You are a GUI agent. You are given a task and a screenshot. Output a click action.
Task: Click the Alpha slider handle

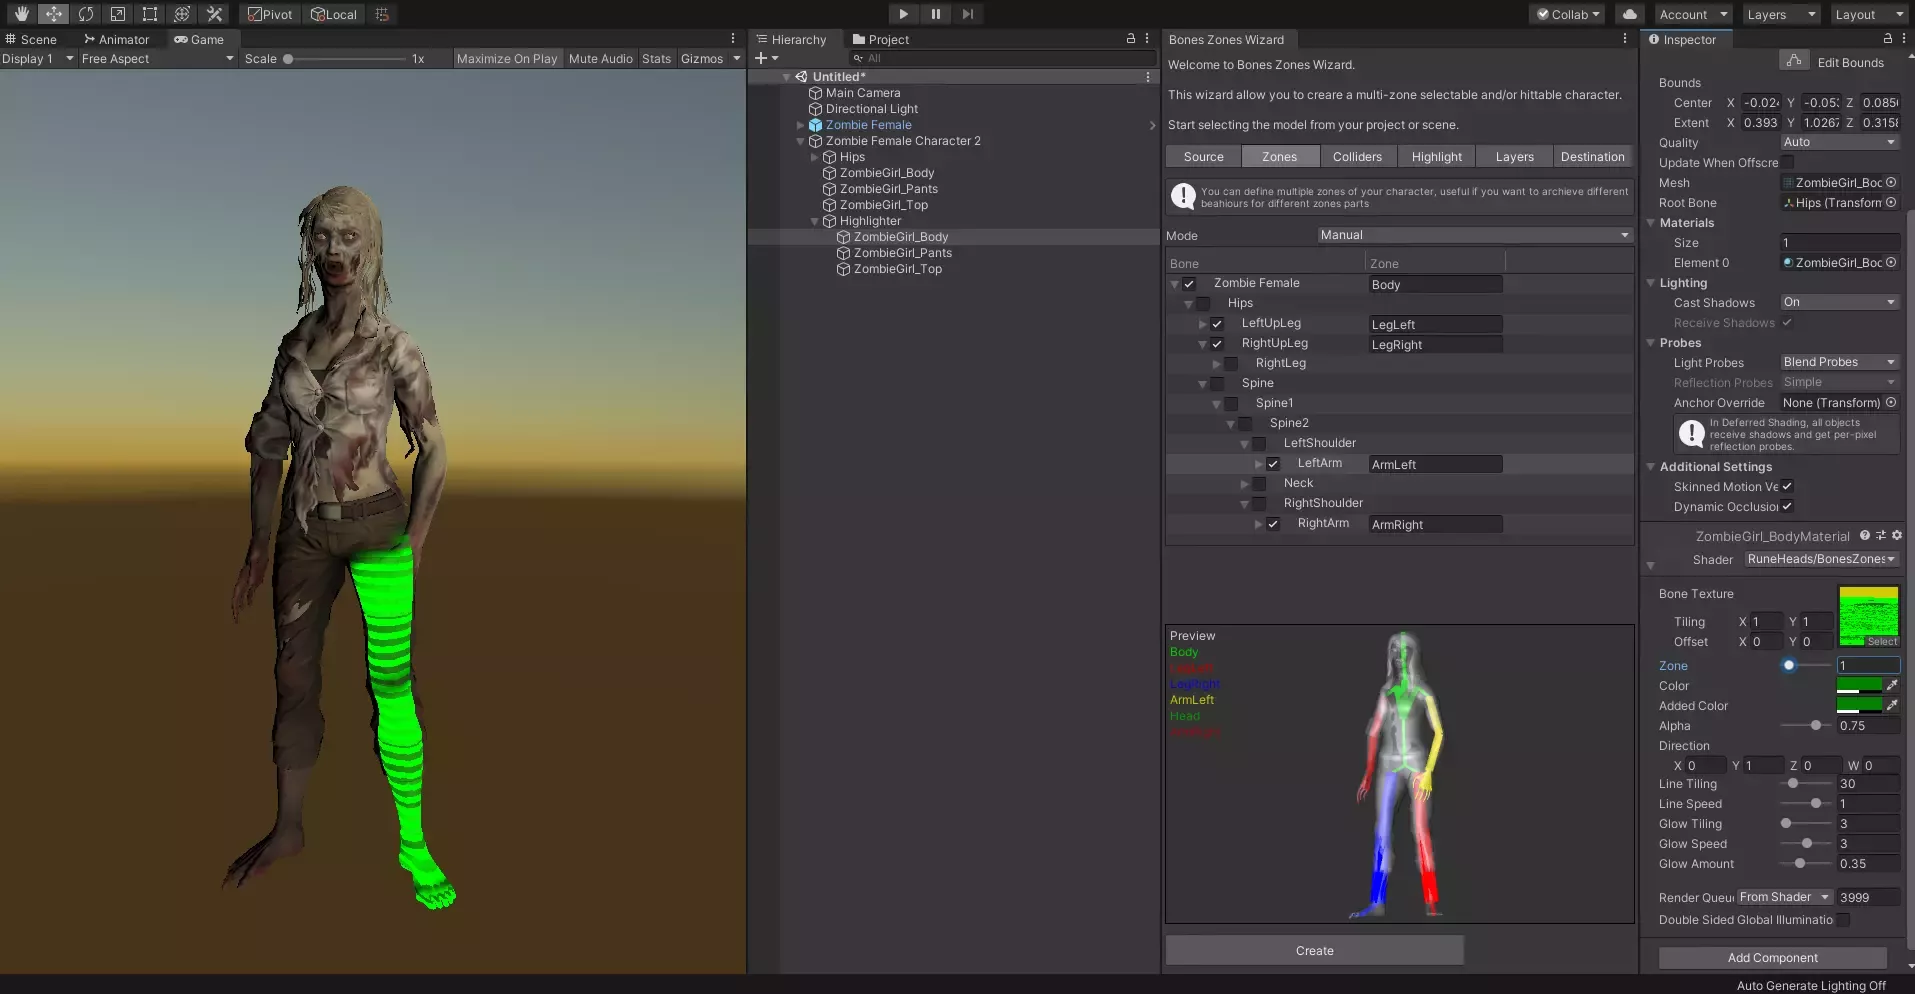point(1815,726)
